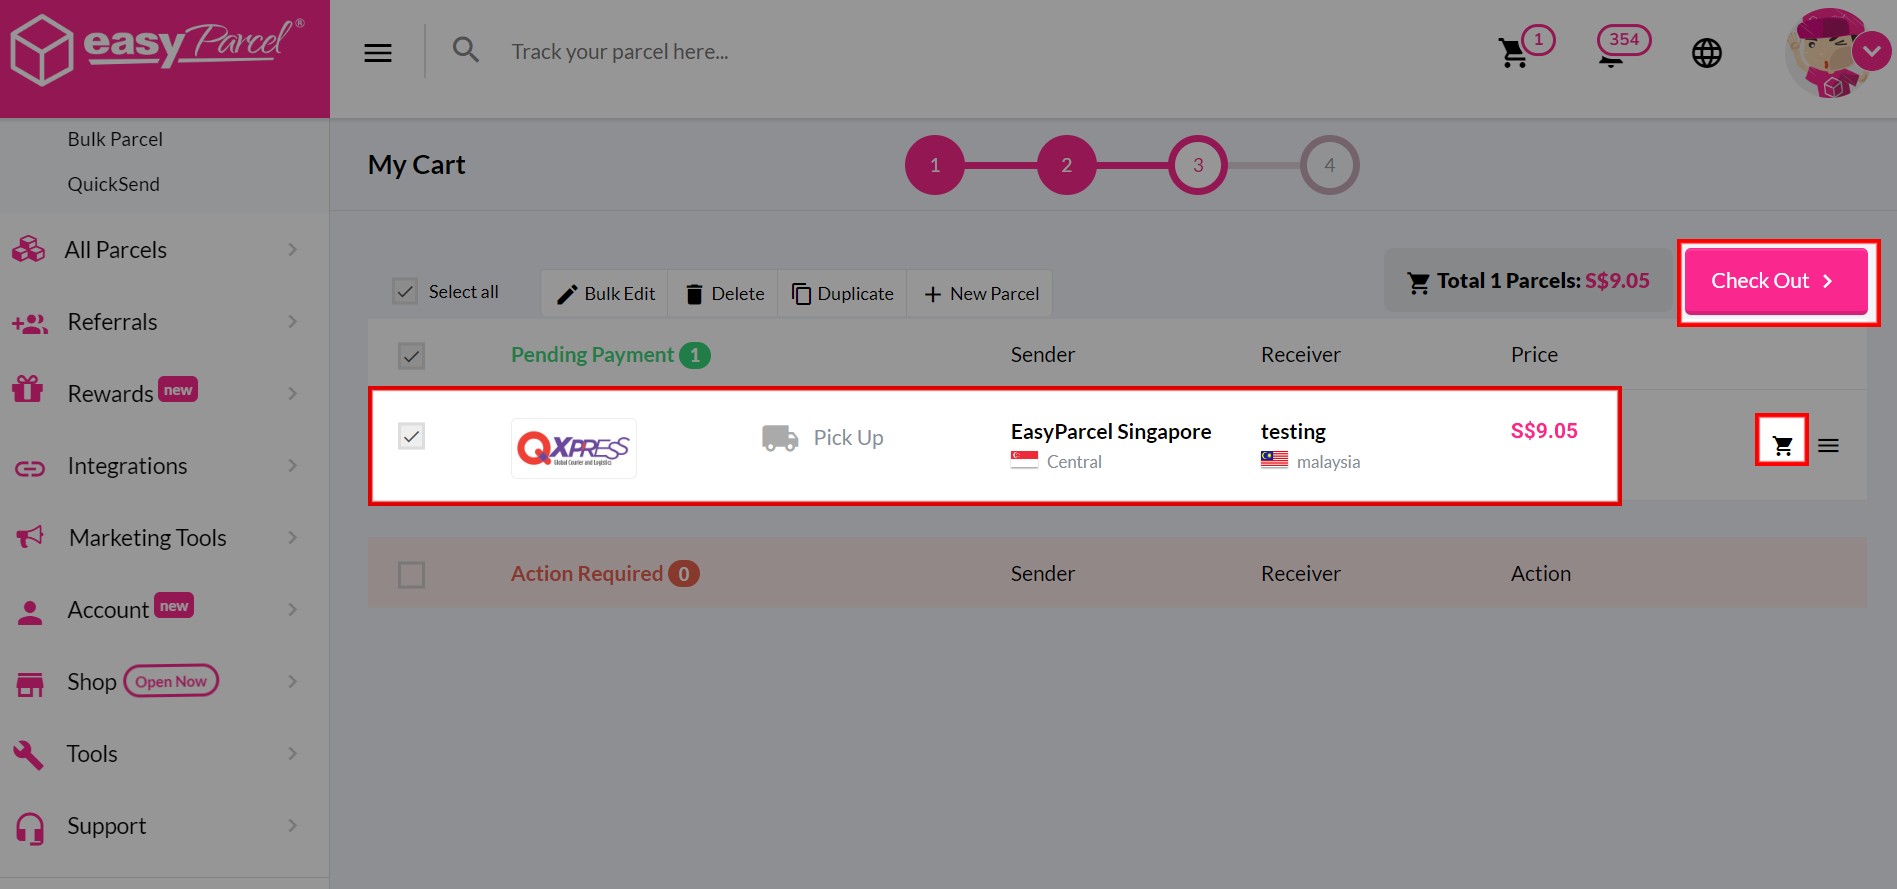Check the Action Required section checkbox

click(411, 573)
